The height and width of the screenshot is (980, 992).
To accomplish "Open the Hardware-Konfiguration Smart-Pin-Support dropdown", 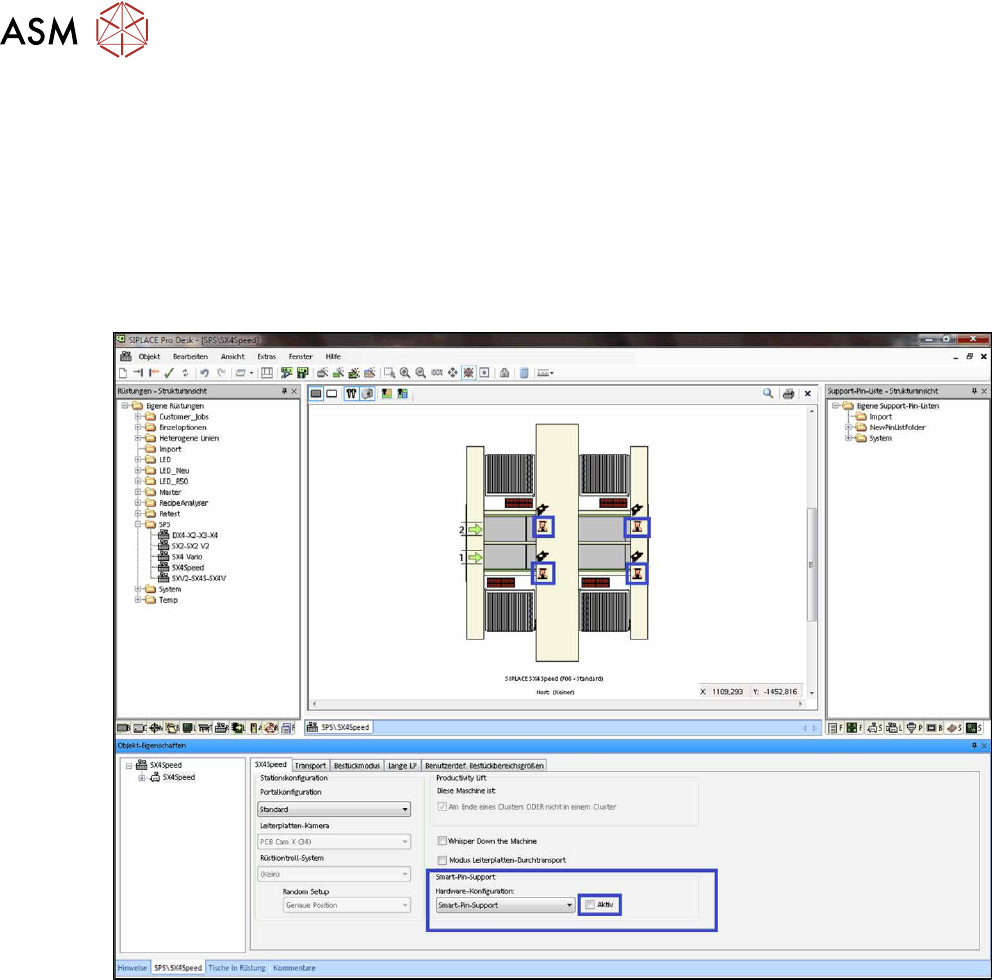I will click(x=505, y=905).
